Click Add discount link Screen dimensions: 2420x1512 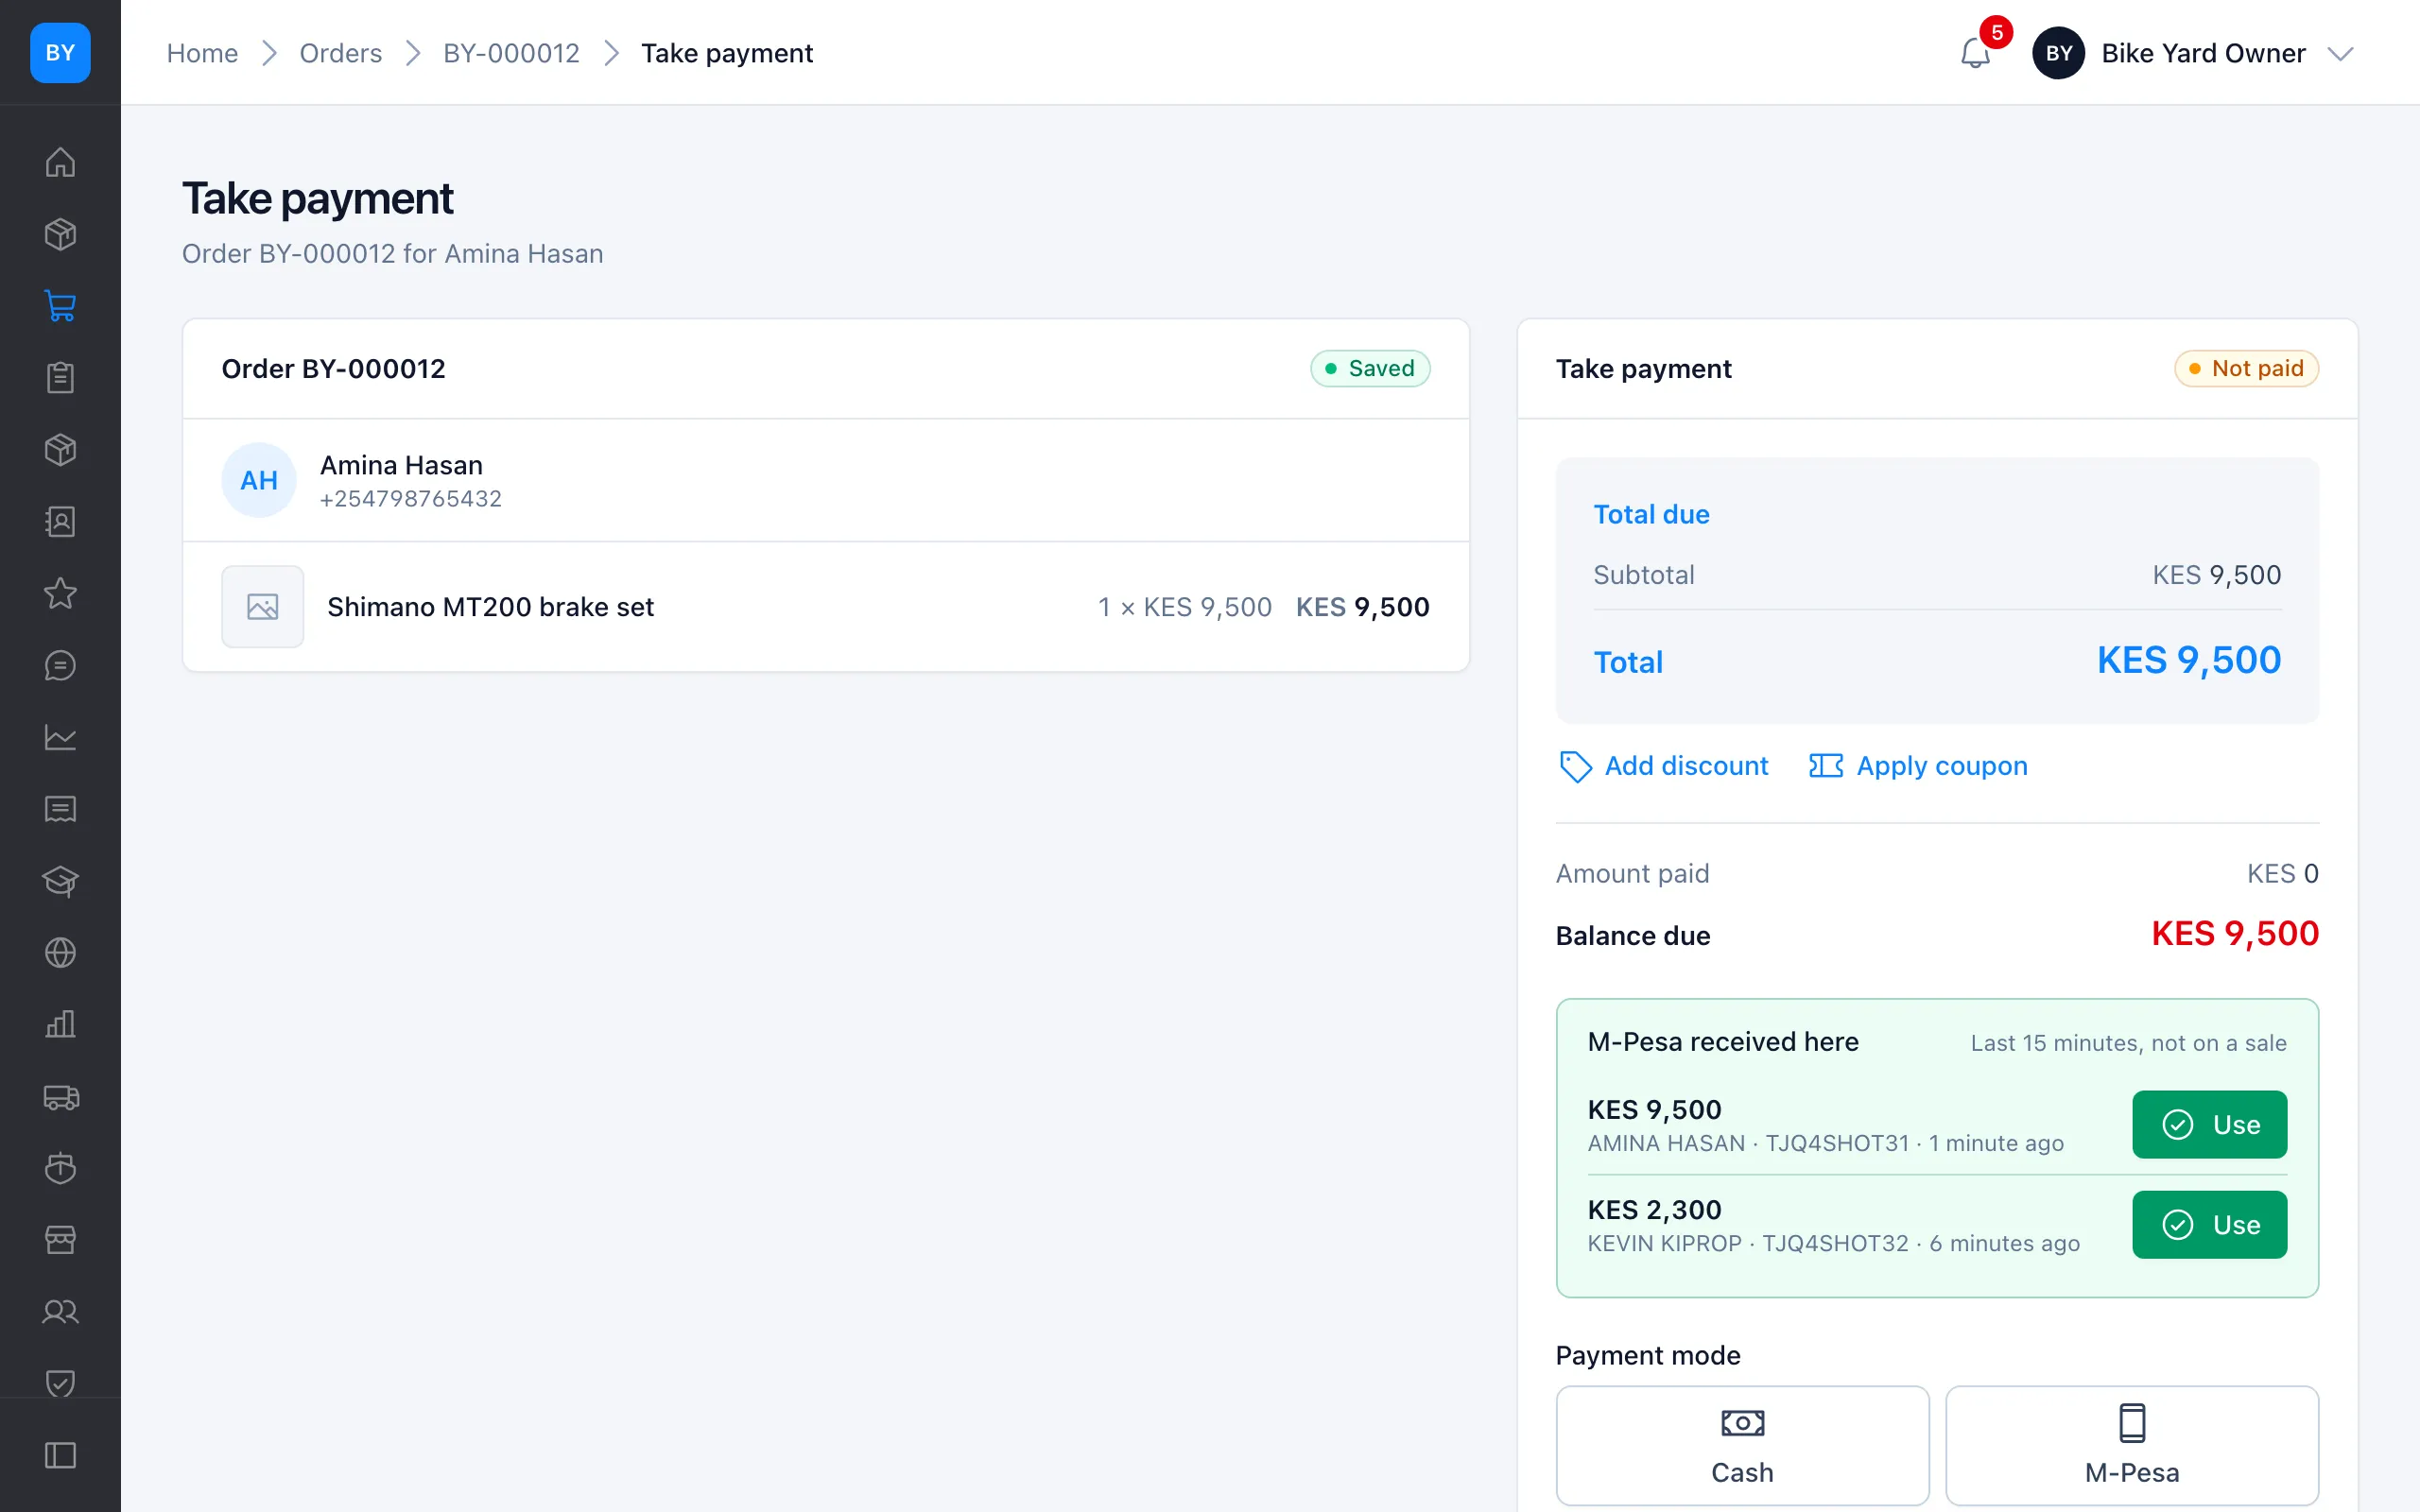[1663, 766]
